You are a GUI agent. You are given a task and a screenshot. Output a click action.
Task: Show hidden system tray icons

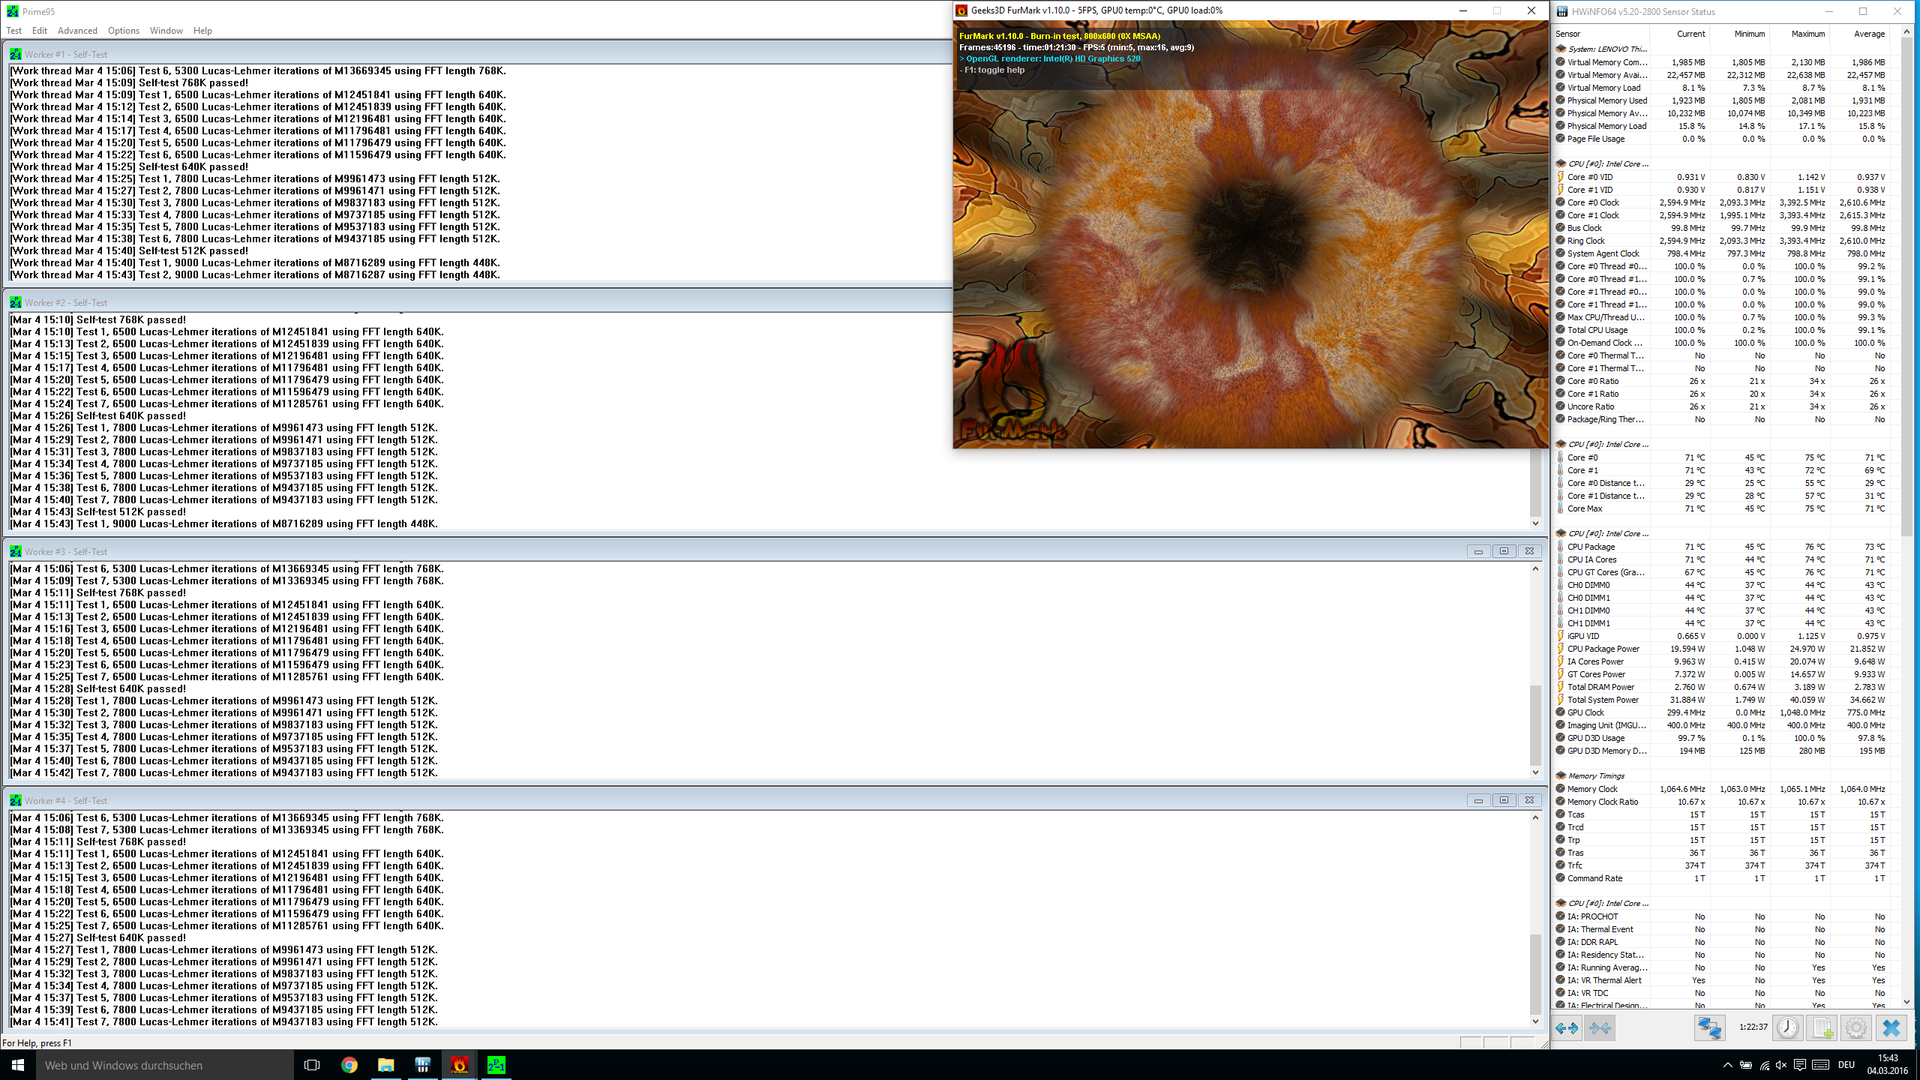tap(1727, 1065)
